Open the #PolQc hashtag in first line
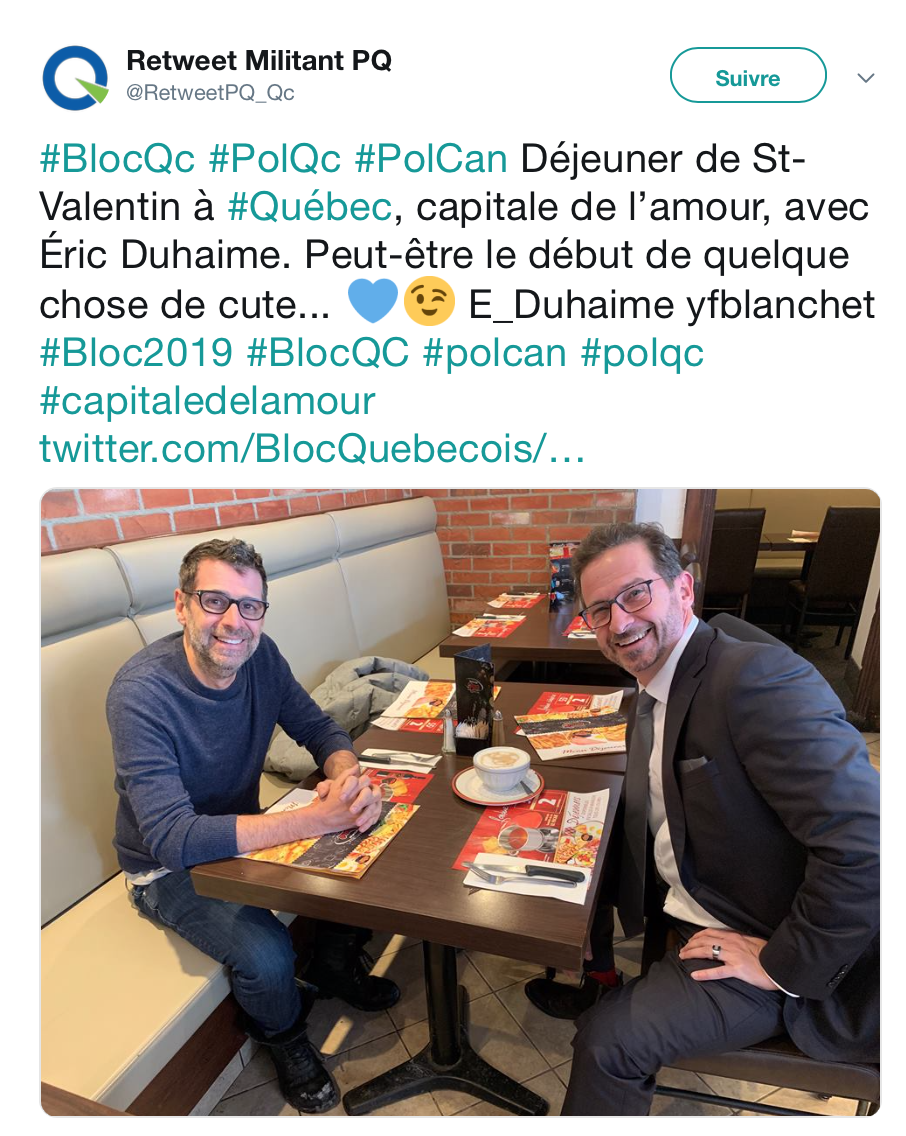 tap(274, 159)
